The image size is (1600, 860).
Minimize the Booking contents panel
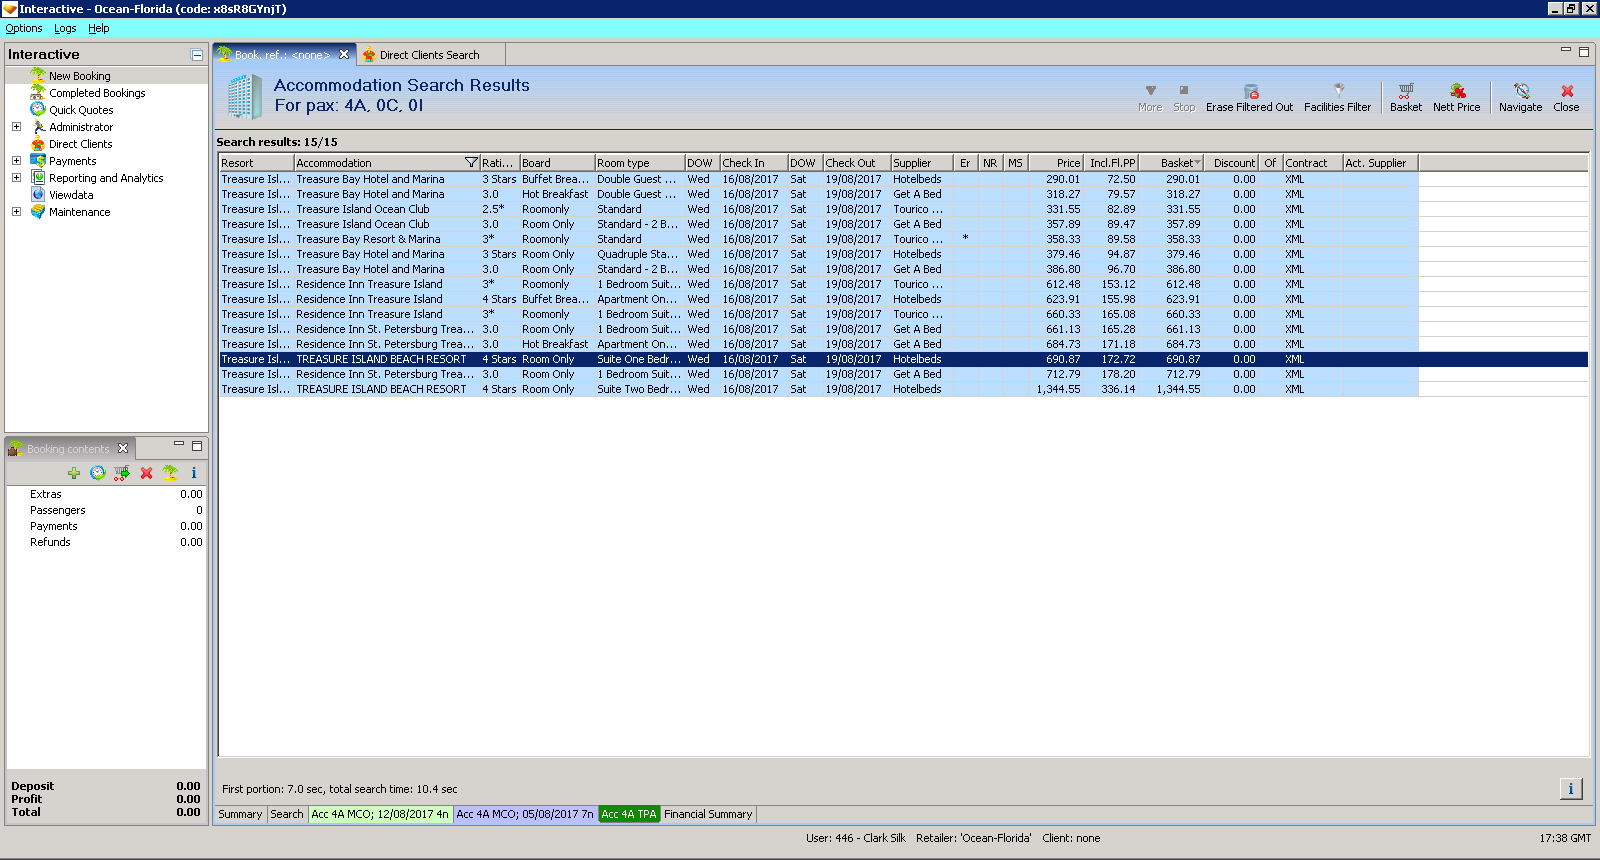click(179, 444)
